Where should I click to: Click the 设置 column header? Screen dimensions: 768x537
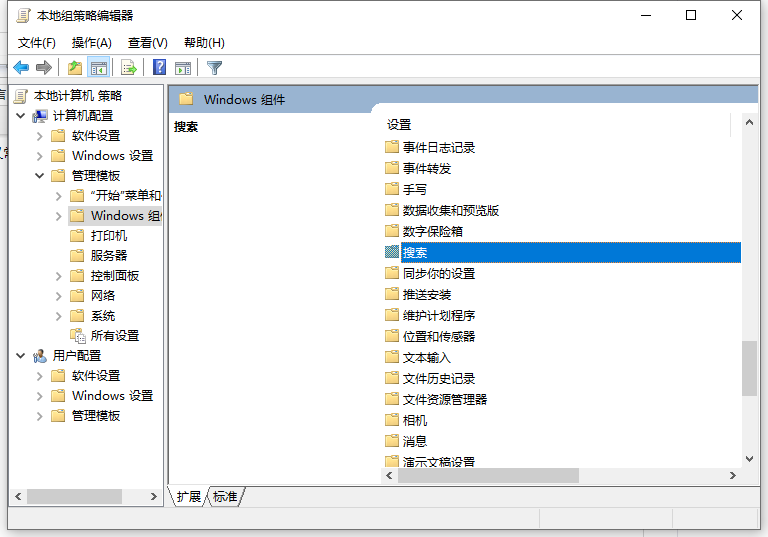(x=400, y=125)
